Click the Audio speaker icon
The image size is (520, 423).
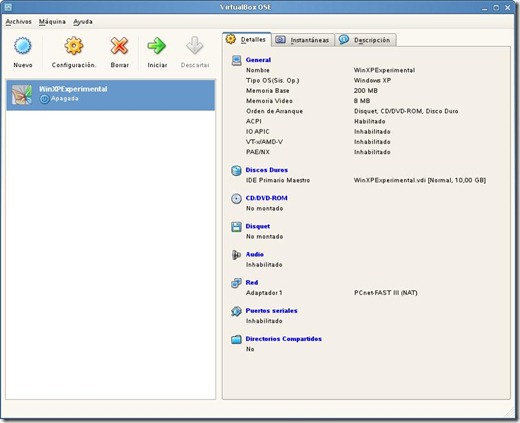(236, 255)
